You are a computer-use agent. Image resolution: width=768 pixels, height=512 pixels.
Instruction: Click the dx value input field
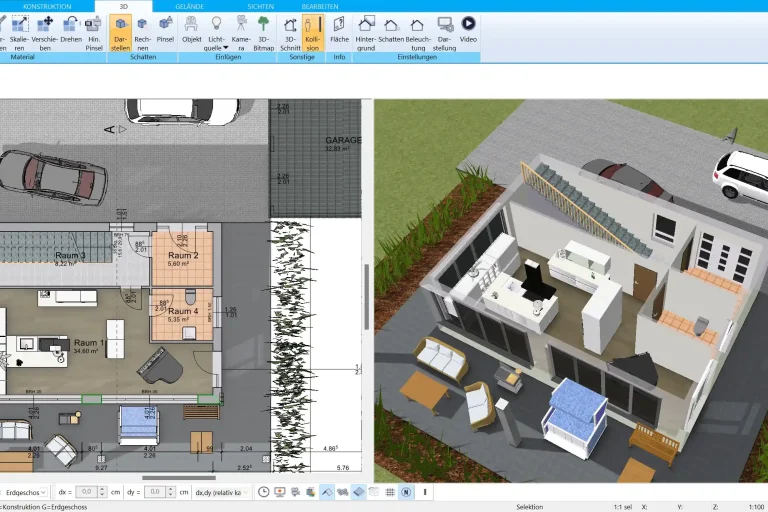click(87, 492)
